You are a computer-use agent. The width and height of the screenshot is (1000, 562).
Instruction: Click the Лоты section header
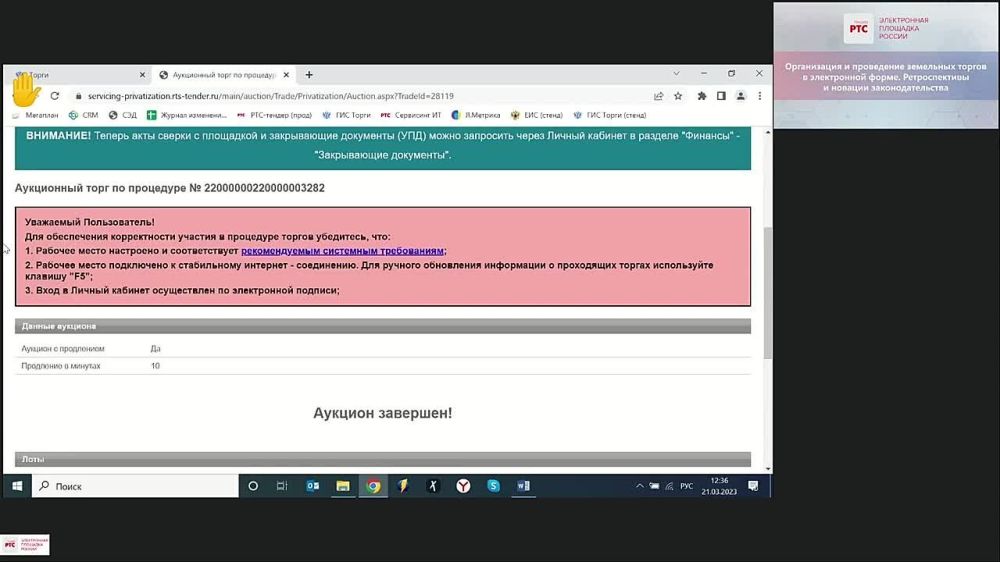(x=383, y=459)
